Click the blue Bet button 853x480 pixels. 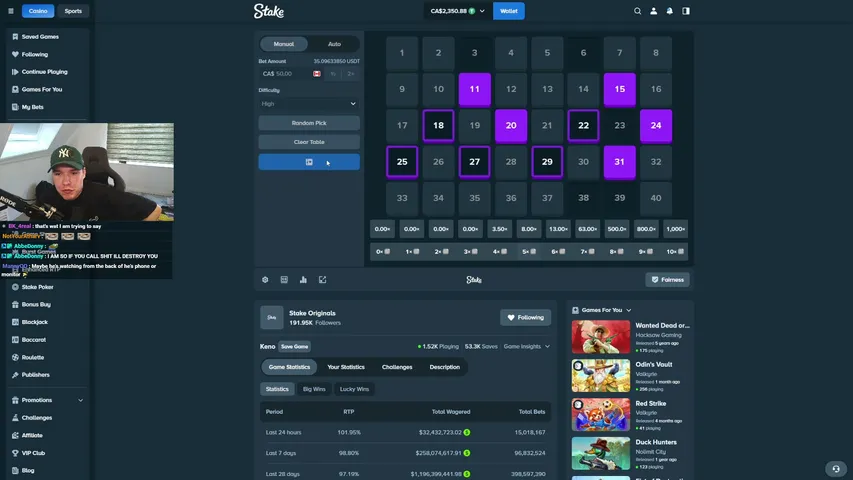click(x=309, y=162)
